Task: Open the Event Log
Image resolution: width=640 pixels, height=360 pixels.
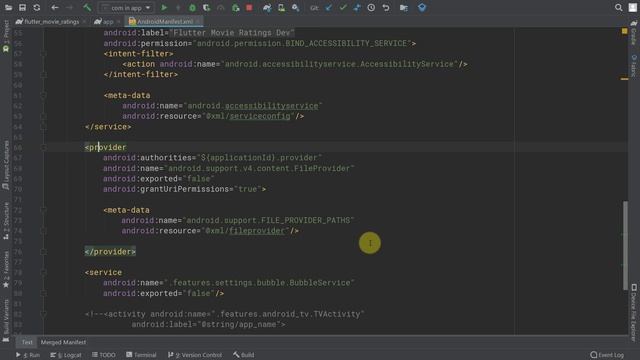Action: point(607,355)
